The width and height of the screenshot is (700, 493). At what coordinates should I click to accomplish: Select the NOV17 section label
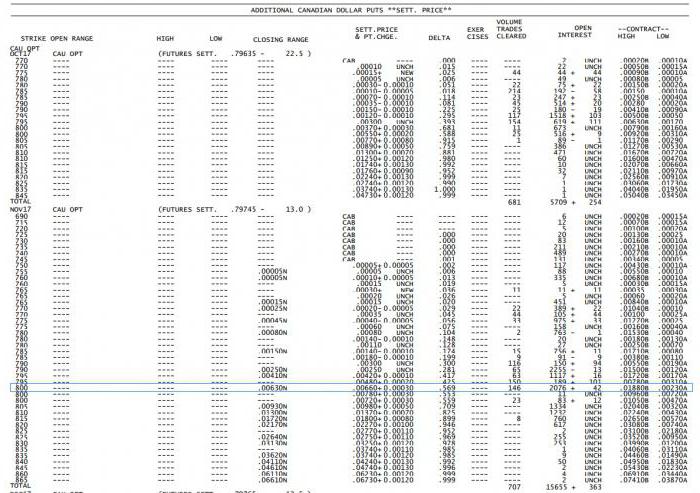[x=21, y=210]
